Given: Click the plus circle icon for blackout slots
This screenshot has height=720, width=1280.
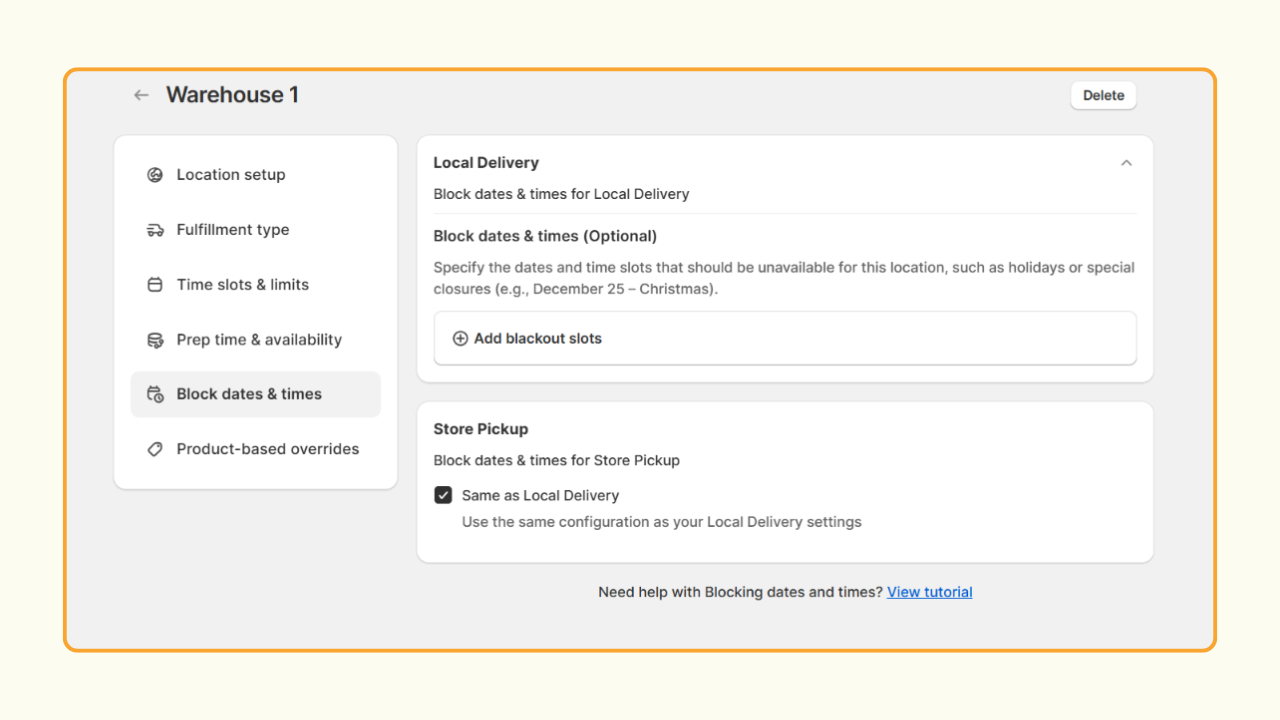Looking at the screenshot, I should pyautogui.click(x=460, y=339).
